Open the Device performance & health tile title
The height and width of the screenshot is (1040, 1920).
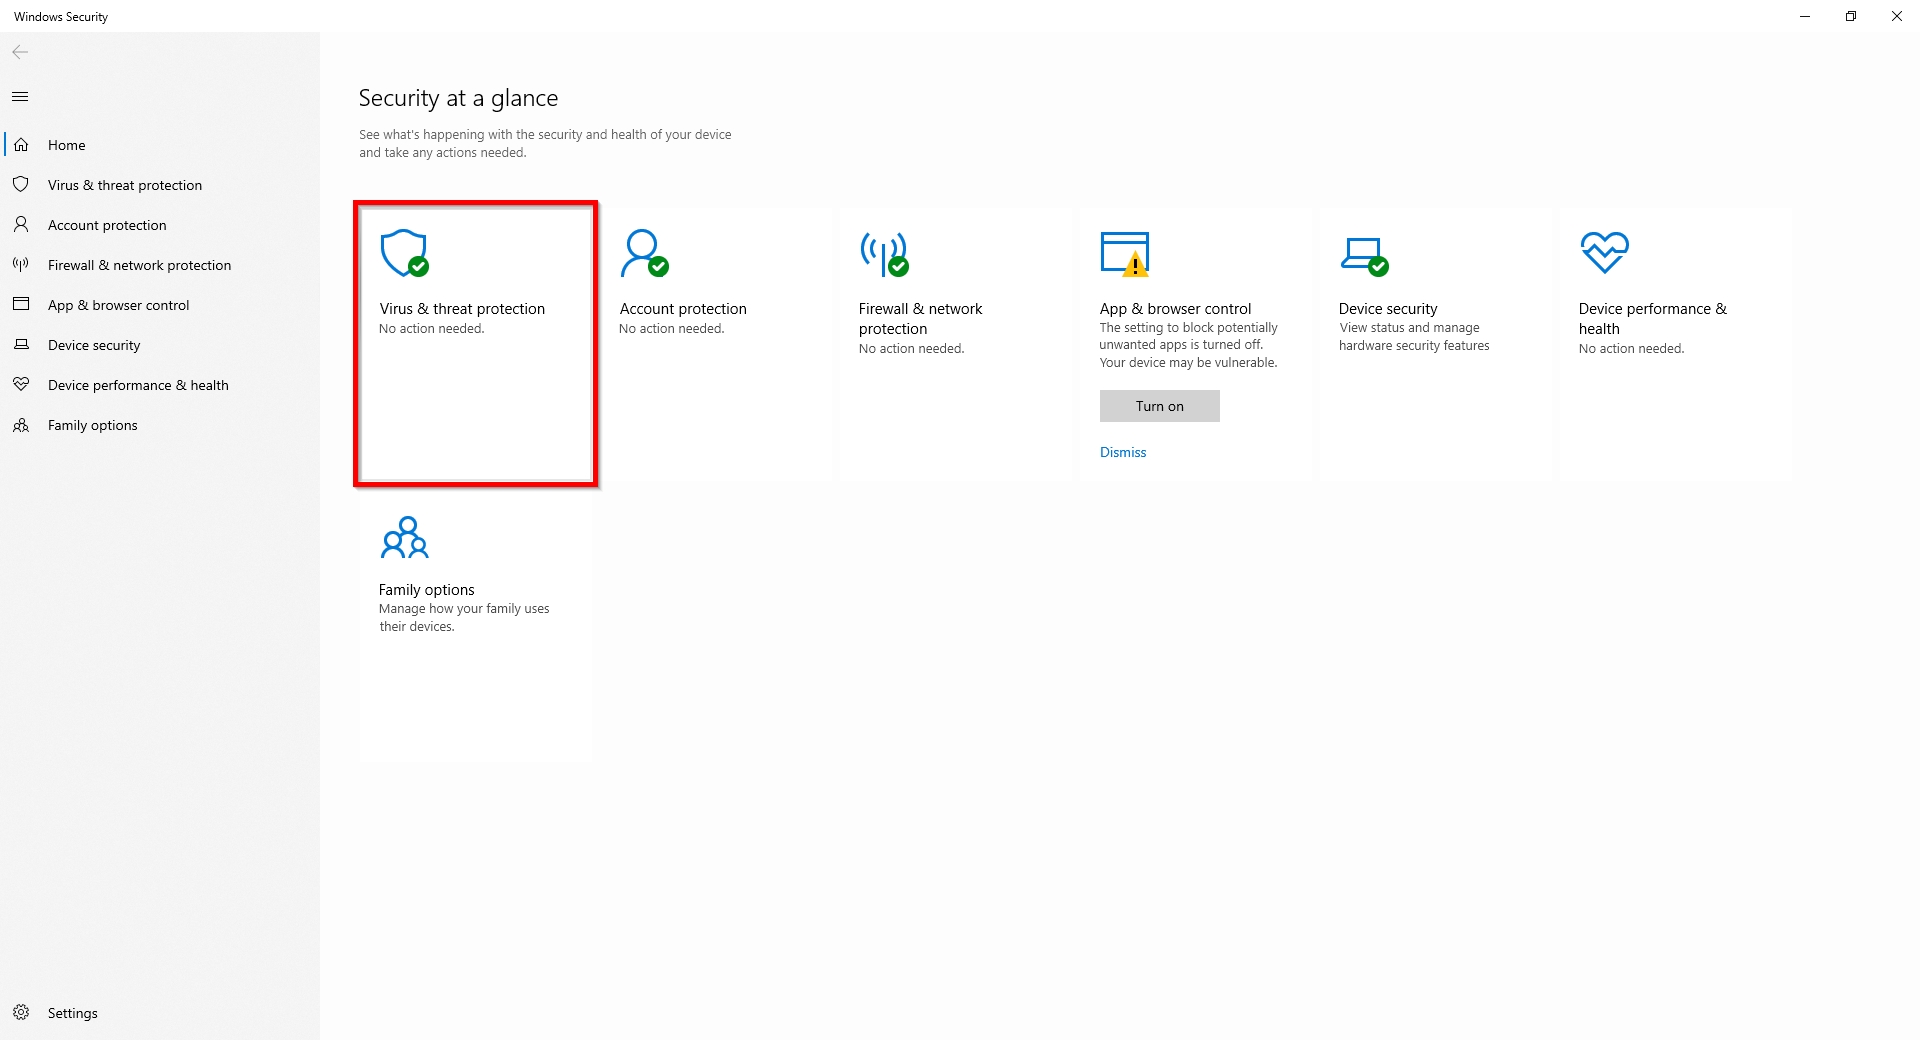point(1652,319)
